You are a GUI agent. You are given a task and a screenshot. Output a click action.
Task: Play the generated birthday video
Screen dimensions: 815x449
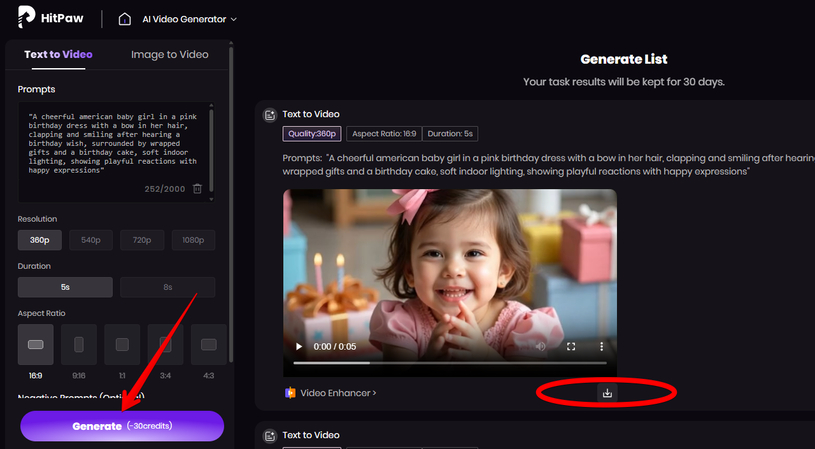coord(299,347)
